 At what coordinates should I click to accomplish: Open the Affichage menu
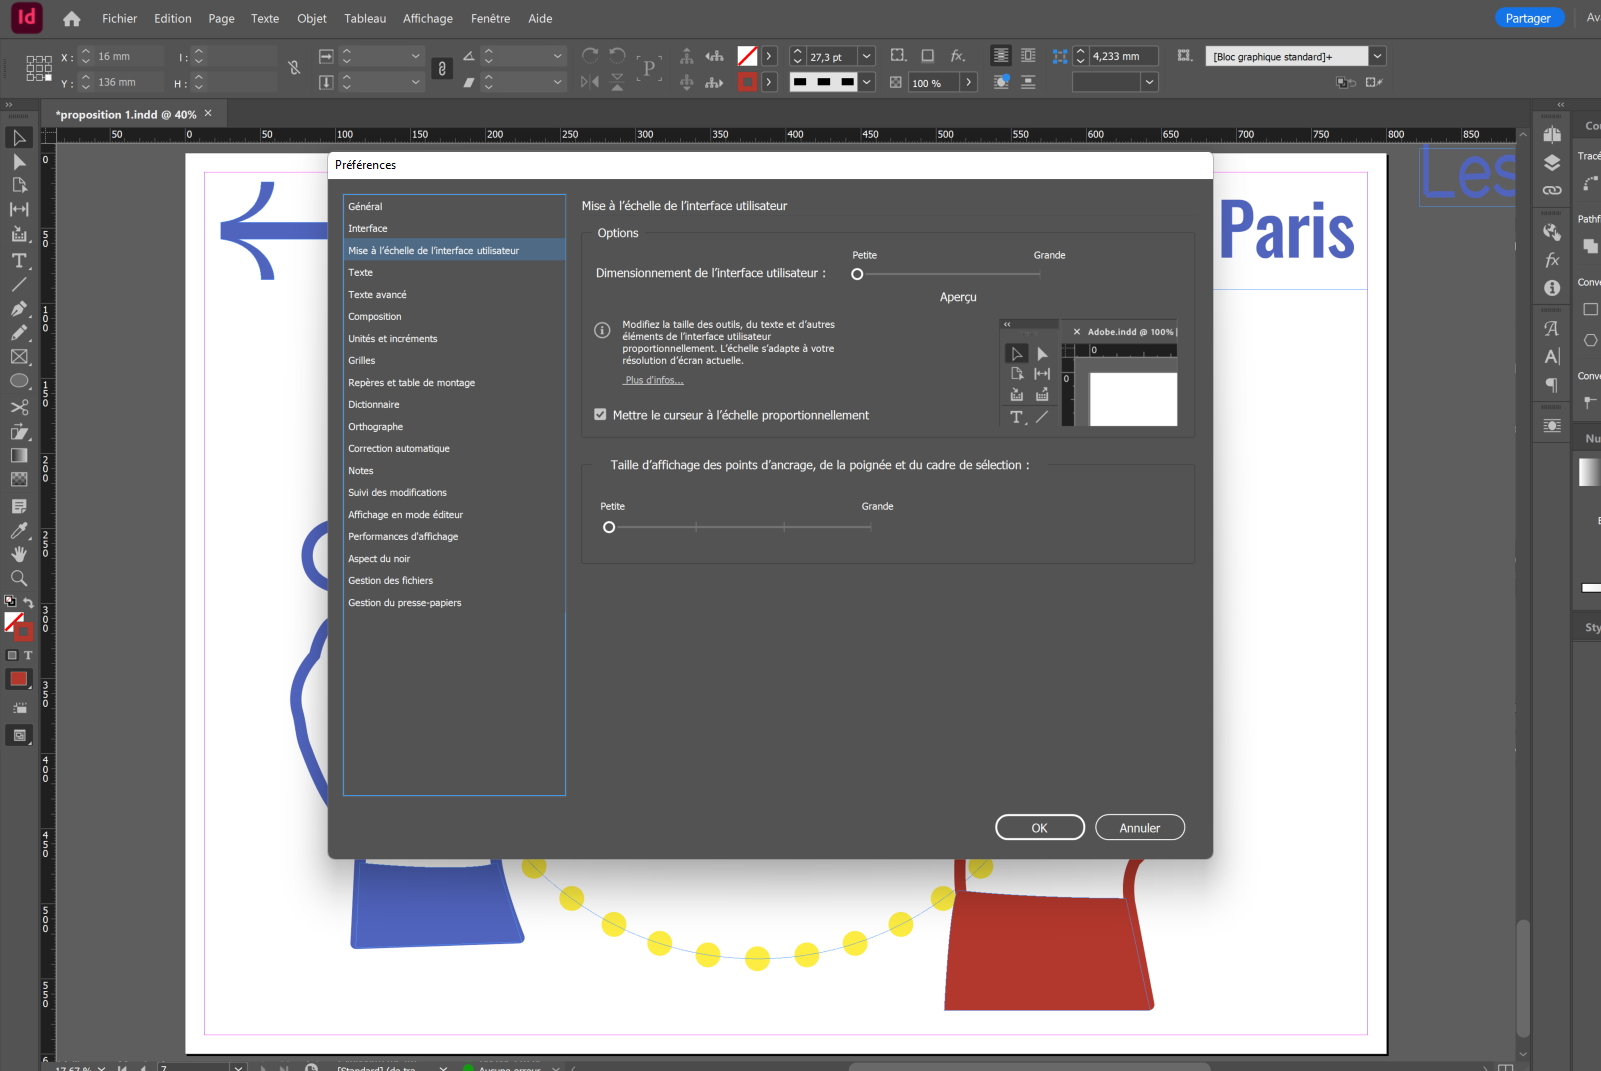(x=428, y=18)
